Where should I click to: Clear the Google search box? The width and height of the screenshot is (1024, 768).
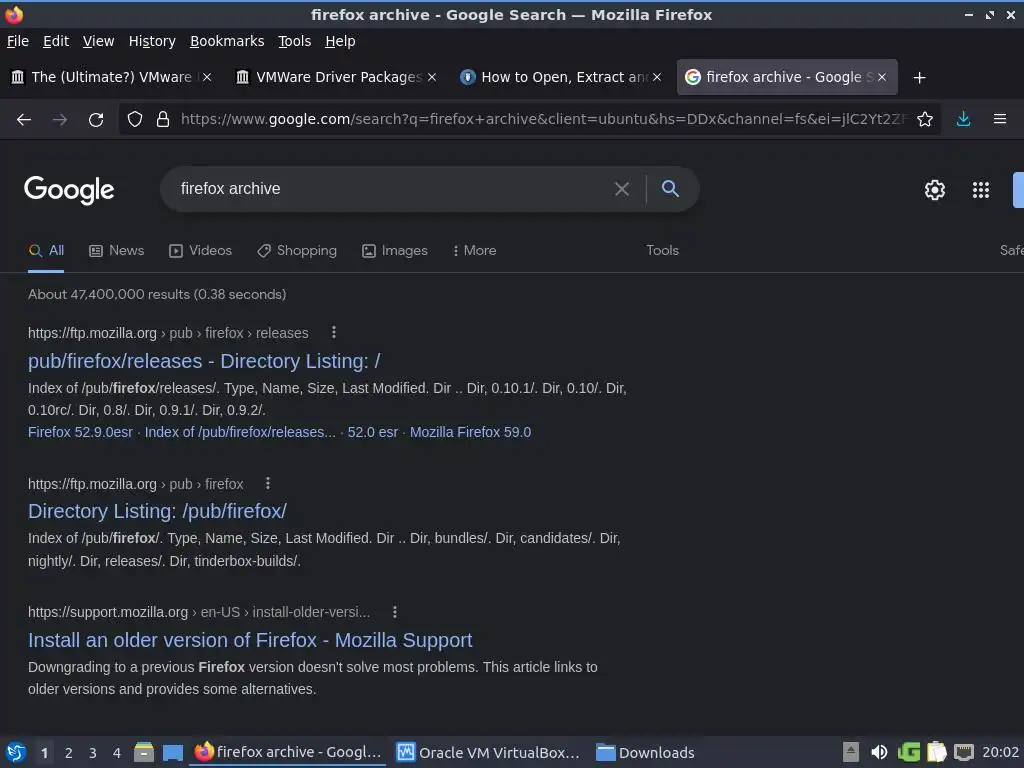click(x=622, y=189)
